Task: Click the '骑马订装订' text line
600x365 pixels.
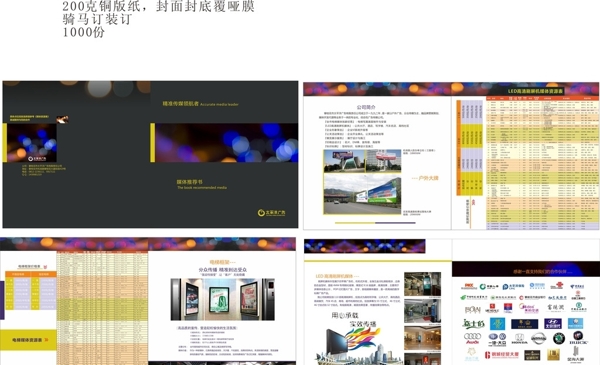Action: pos(97,19)
